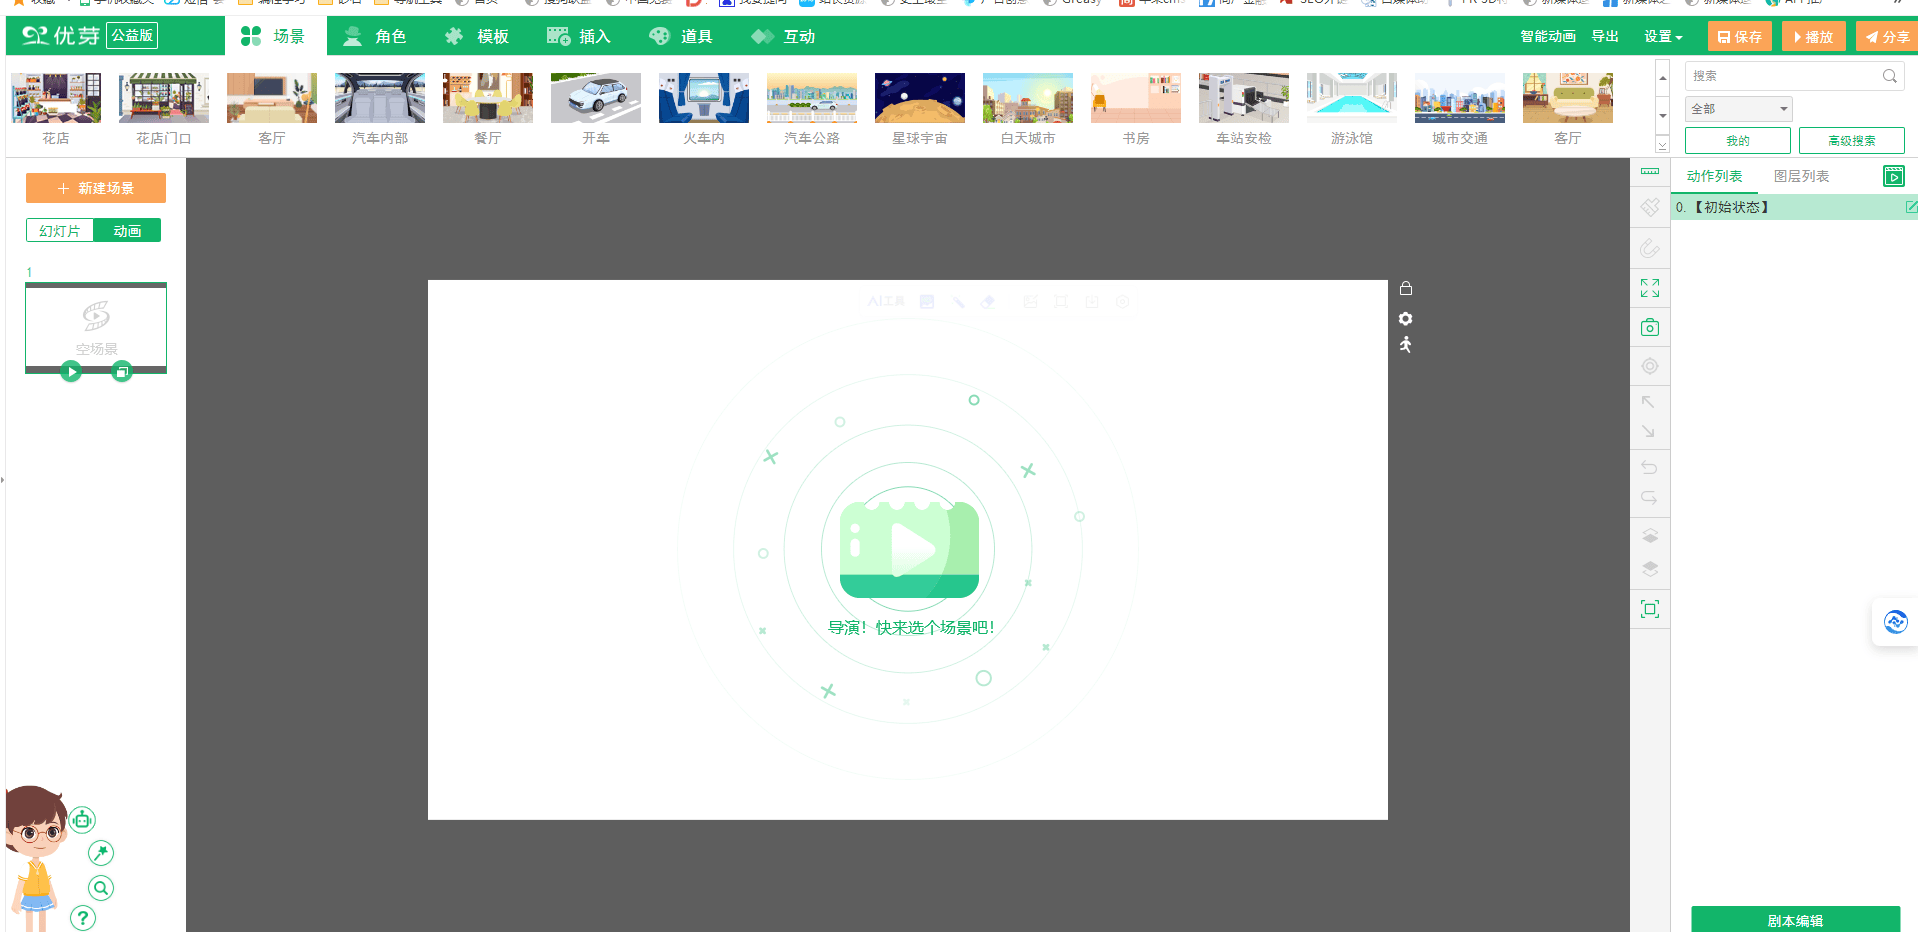Click the fullscreen expand arrows icon
The height and width of the screenshot is (932, 1918).
[1650, 288]
